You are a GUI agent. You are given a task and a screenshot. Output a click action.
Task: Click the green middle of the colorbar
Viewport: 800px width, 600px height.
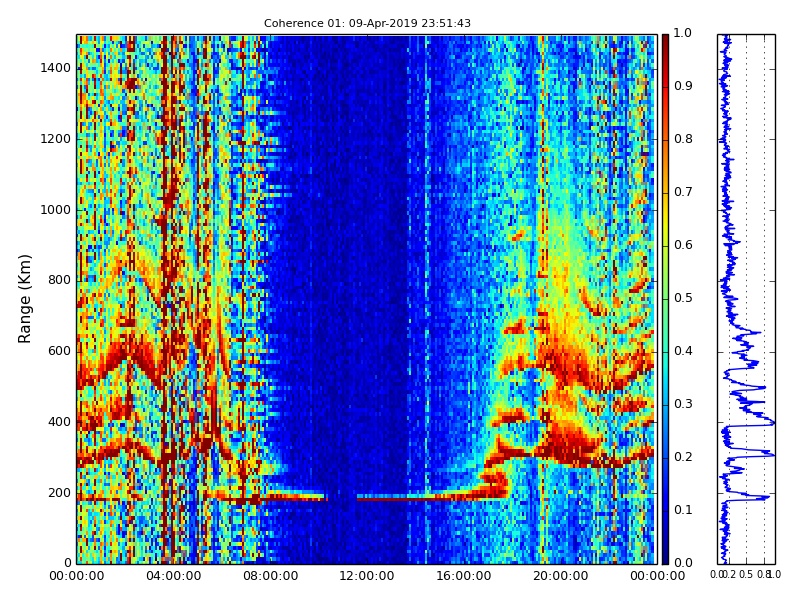tap(665, 298)
